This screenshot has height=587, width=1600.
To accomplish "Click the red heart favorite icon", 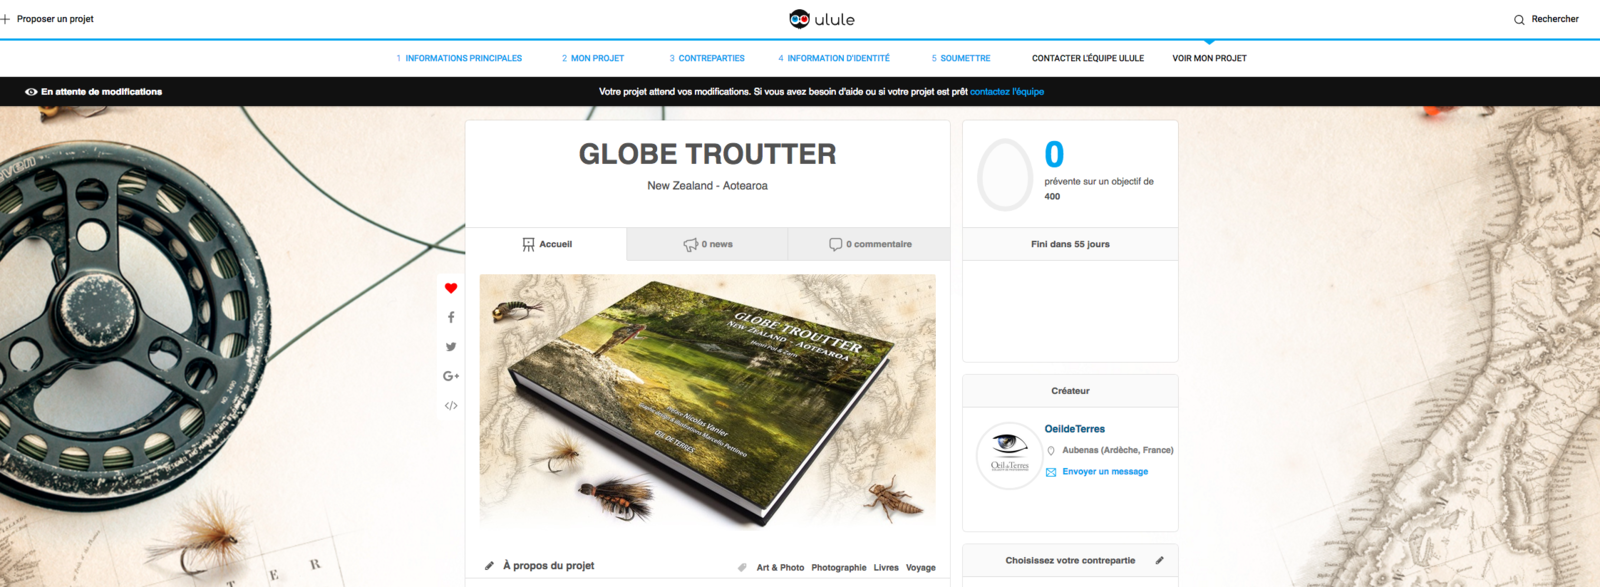I will (451, 288).
